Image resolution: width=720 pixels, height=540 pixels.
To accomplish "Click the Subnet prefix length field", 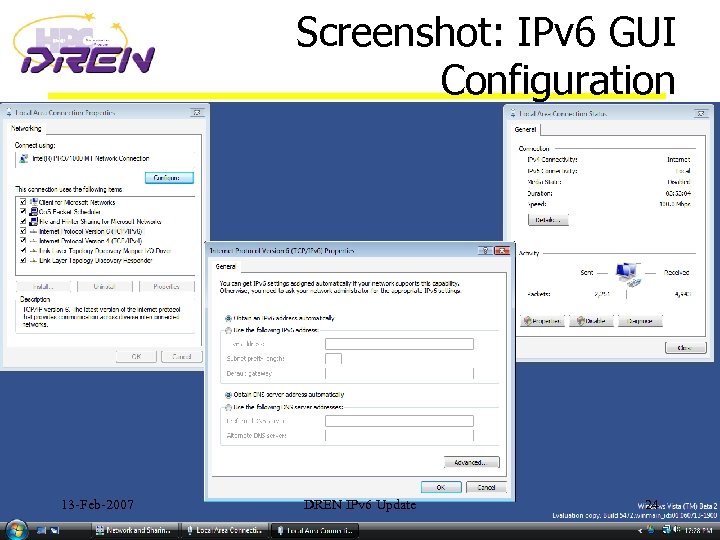I will pos(333,359).
